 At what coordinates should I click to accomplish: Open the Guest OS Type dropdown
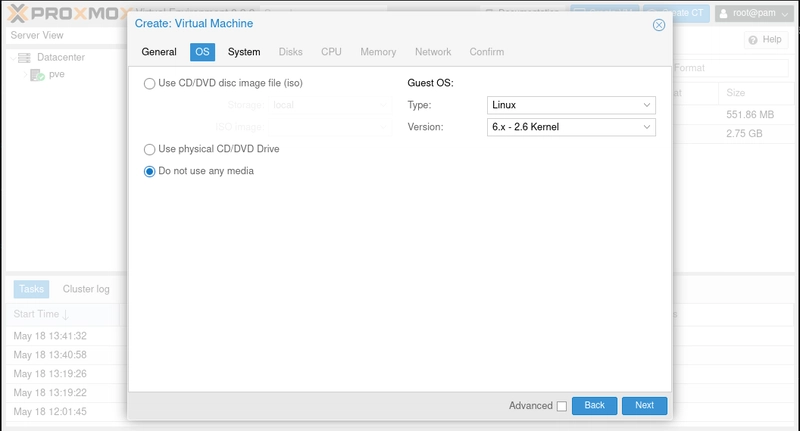pos(646,105)
